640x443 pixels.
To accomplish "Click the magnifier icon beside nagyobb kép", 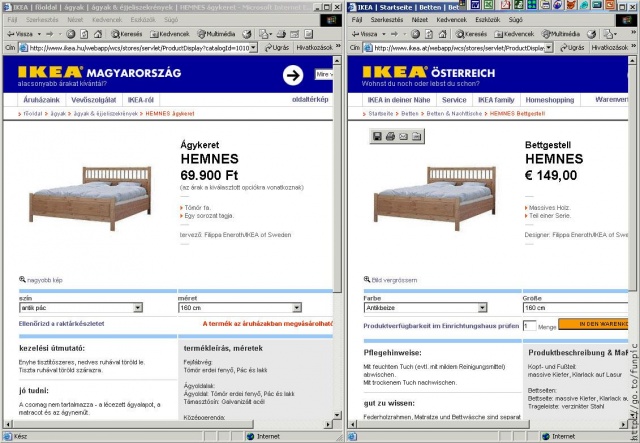I will 22,280.
